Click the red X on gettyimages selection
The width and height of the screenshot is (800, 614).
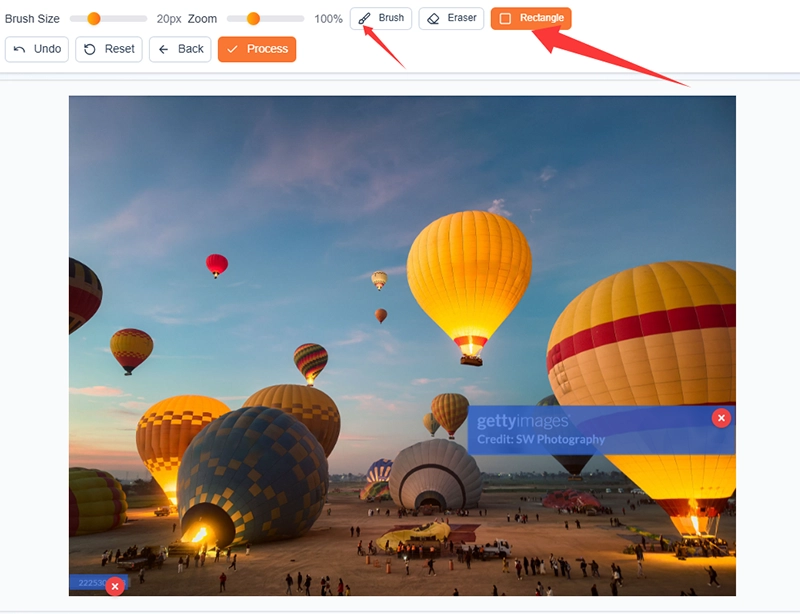point(719,417)
